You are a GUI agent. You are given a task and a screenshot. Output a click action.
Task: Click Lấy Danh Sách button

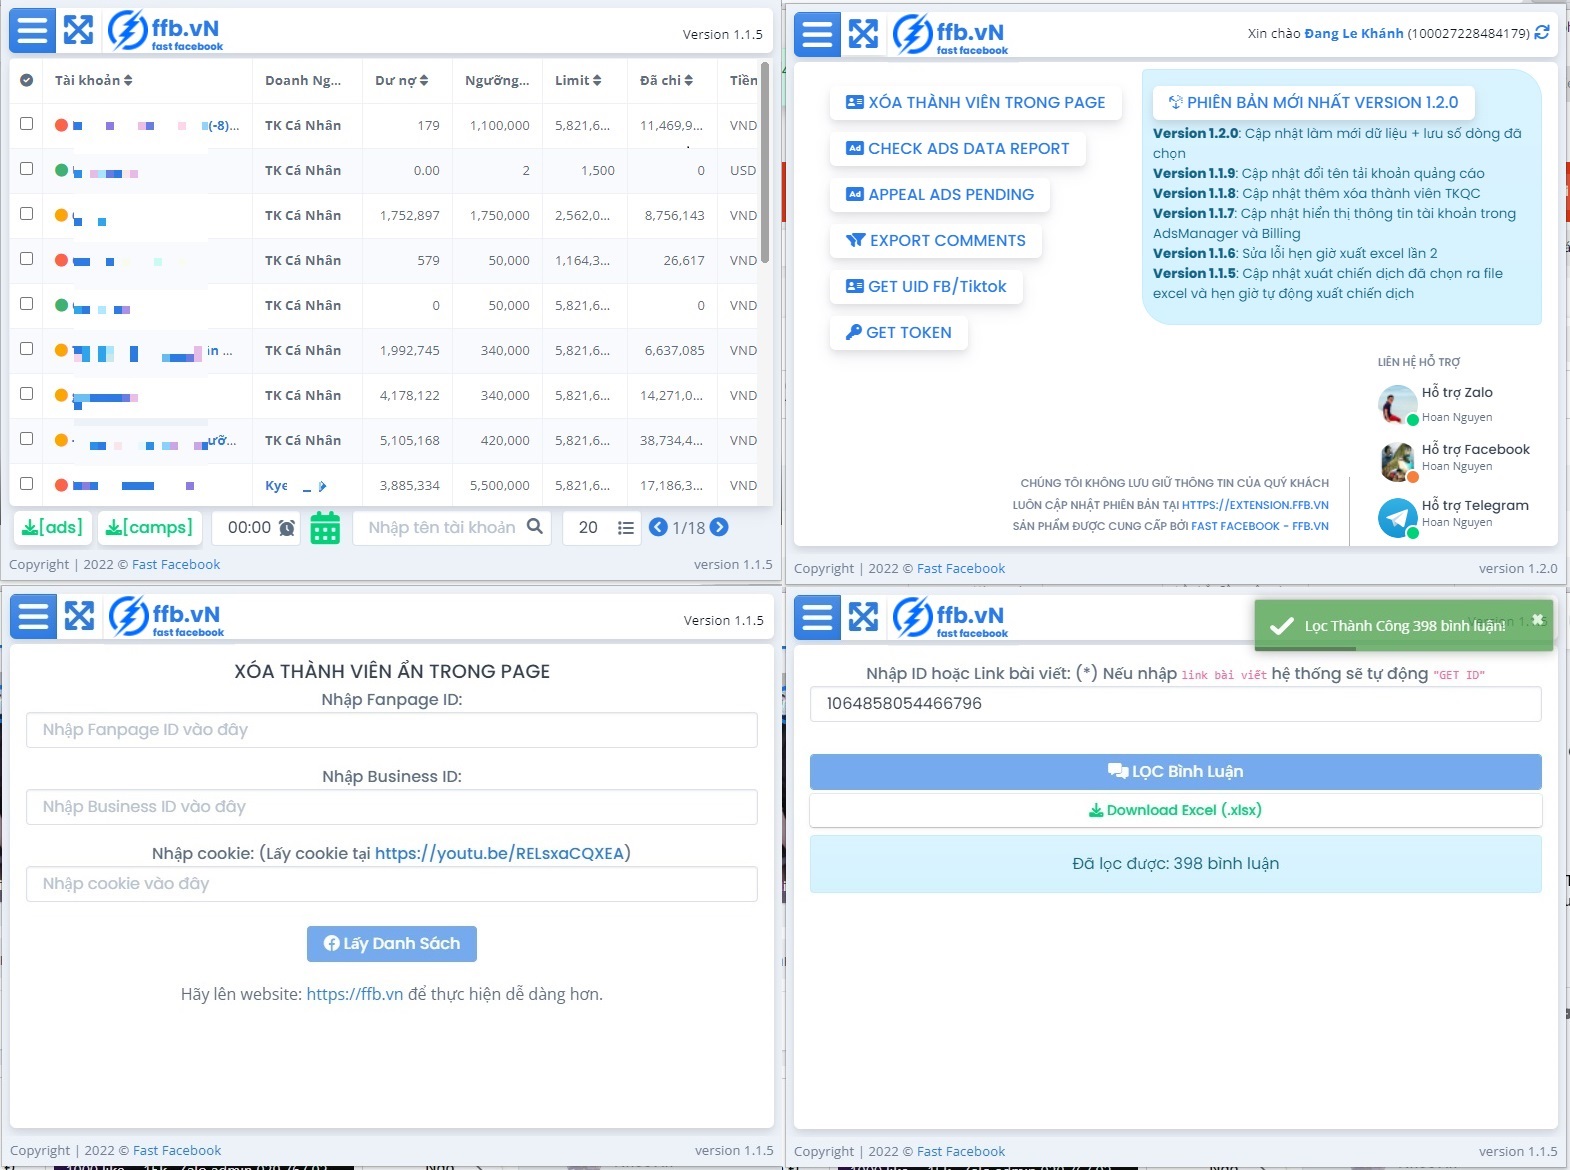pyautogui.click(x=392, y=943)
